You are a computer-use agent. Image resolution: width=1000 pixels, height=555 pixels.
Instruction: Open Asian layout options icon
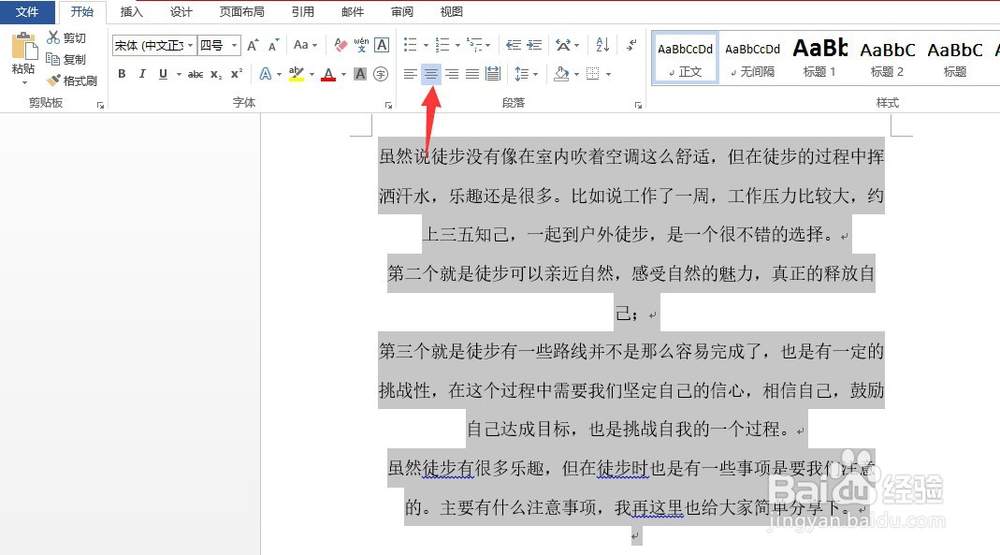(x=563, y=45)
